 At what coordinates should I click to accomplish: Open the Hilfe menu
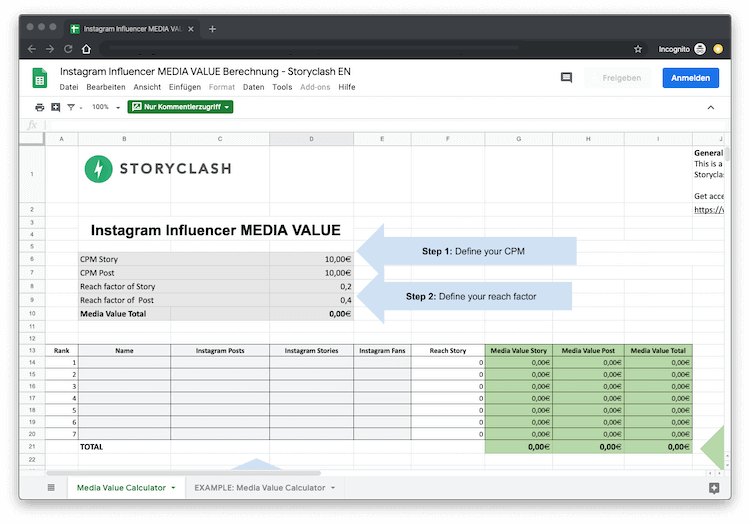347,87
